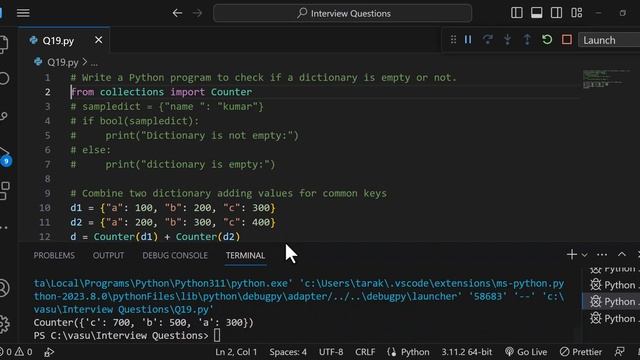This screenshot has height=360, width=640.
Task: Open the feedback icon in status bar
Action: click(x=620, y=352)
